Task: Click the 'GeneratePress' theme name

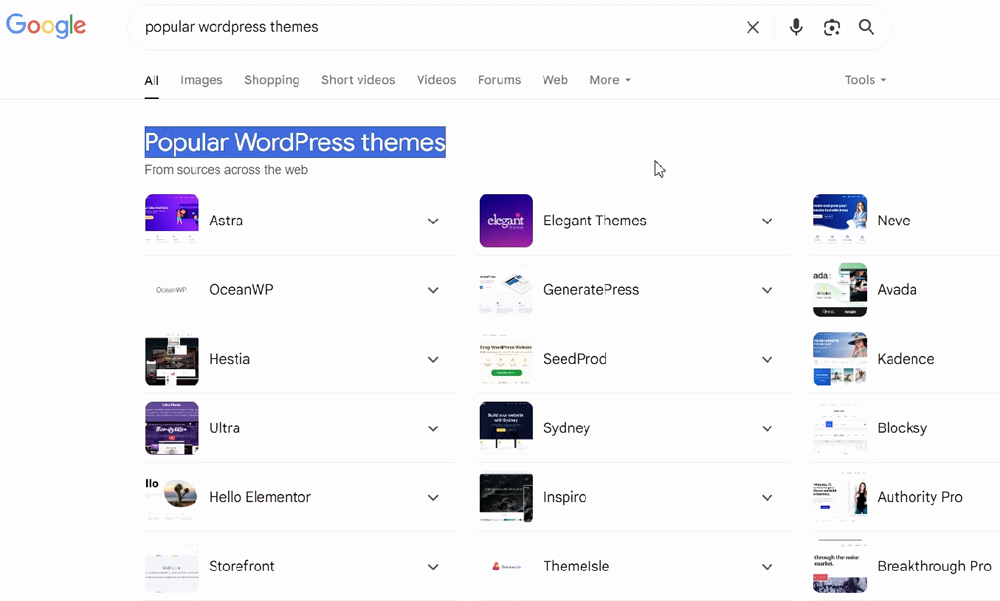Action: 591,290
